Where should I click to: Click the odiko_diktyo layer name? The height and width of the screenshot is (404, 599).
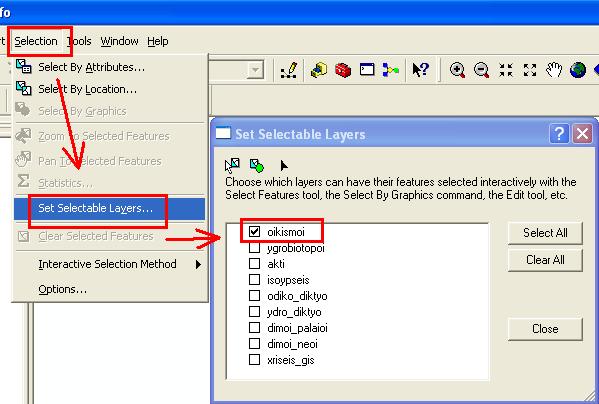[x=297, y=296]
